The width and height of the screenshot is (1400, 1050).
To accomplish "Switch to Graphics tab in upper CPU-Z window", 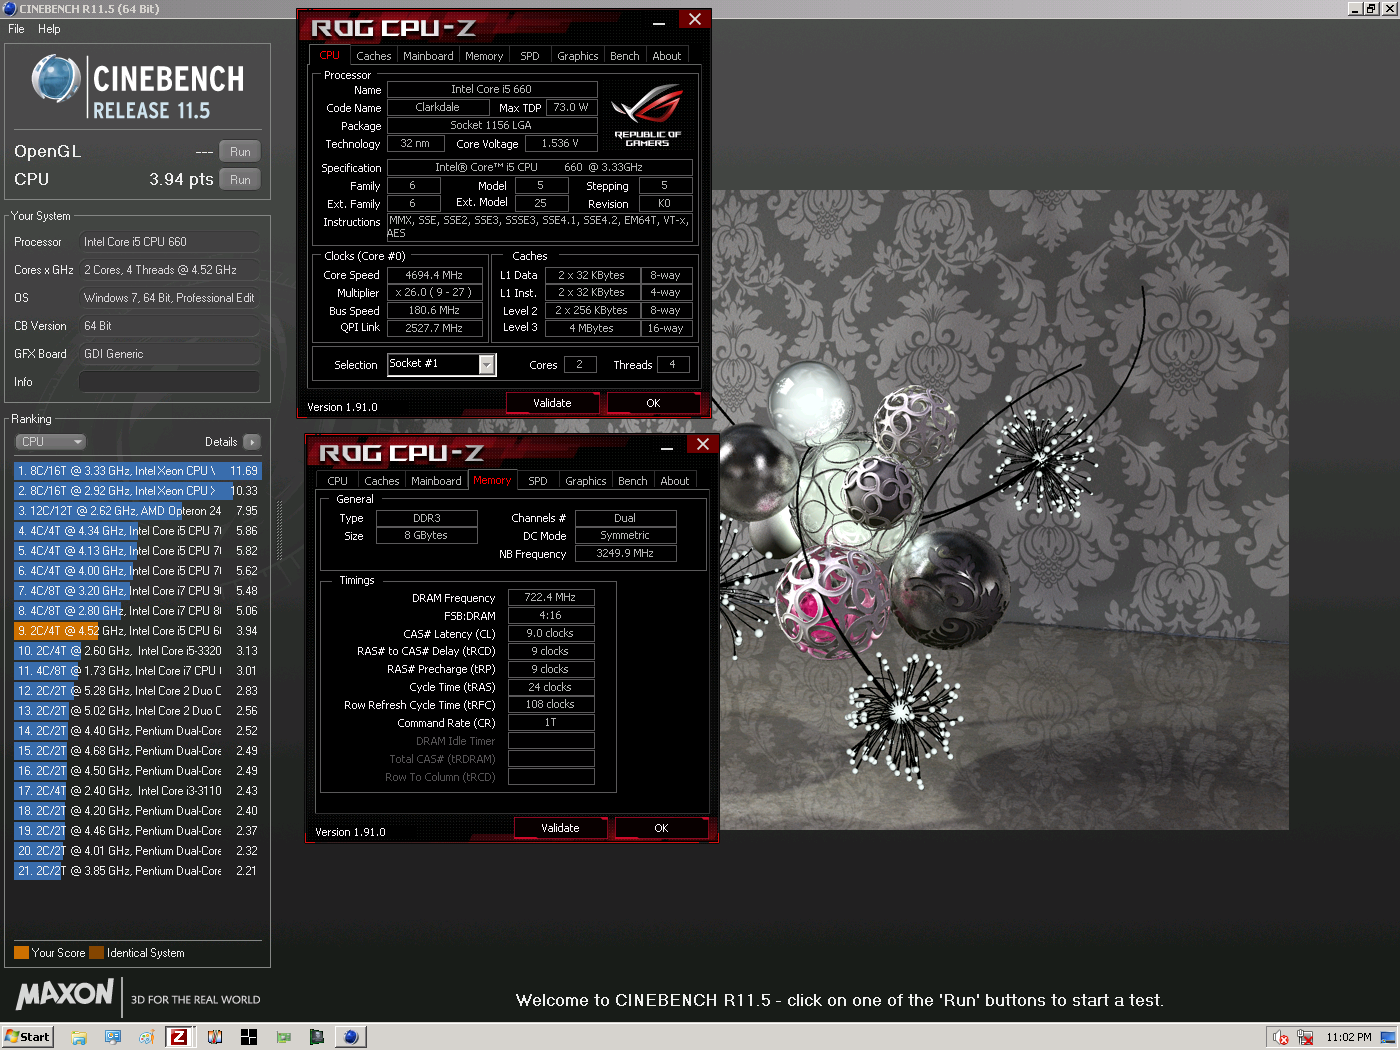I will [x=578, y=56].
